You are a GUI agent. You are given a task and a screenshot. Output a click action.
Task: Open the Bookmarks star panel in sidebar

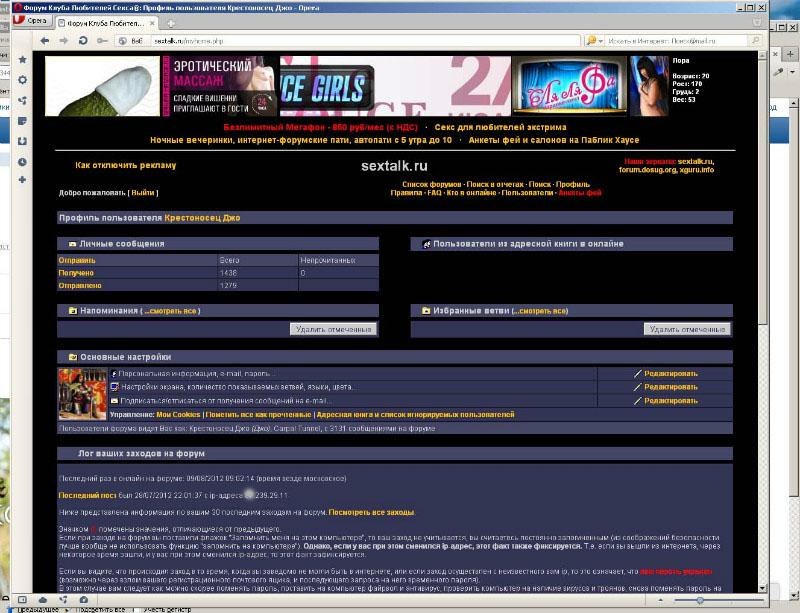click(21, 60)
